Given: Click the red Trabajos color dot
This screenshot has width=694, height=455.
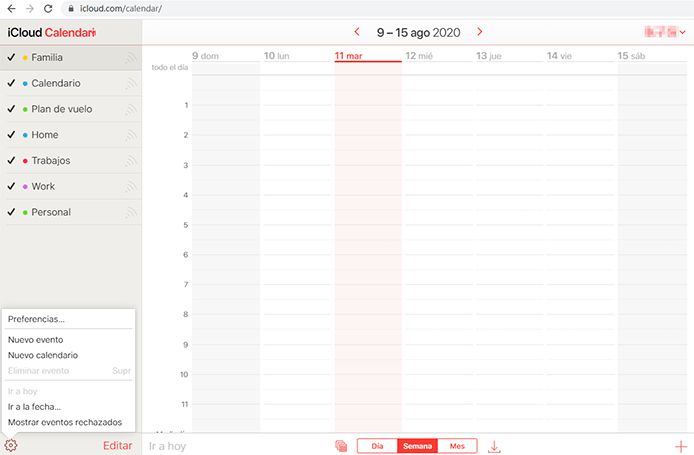Looking at the screenshot, I should pyautogui.click(x=25, y=161).
